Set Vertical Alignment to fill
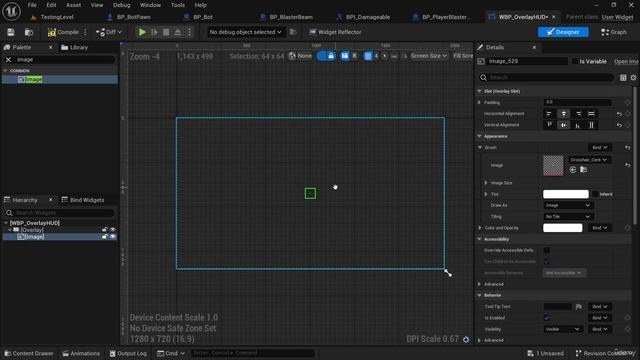Viewport: 640px width, 360px height. 591,125
